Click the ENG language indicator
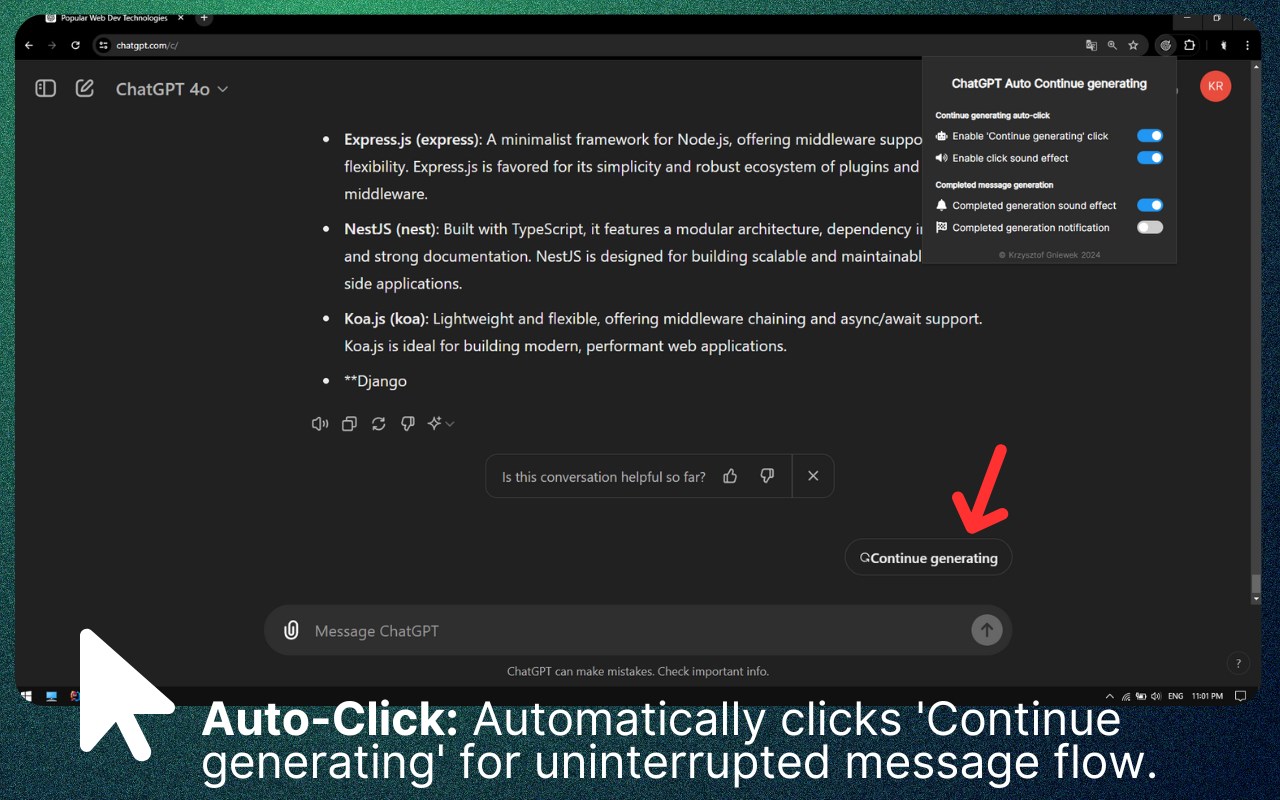The height and width of the screenshot is (800, 1280). coord(1176,696)
